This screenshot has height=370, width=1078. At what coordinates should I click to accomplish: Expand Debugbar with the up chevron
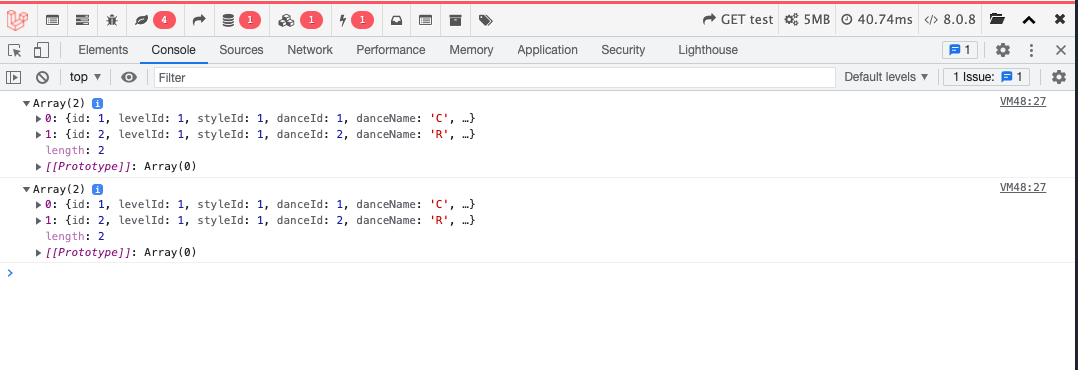click(x=1028, y=20)
